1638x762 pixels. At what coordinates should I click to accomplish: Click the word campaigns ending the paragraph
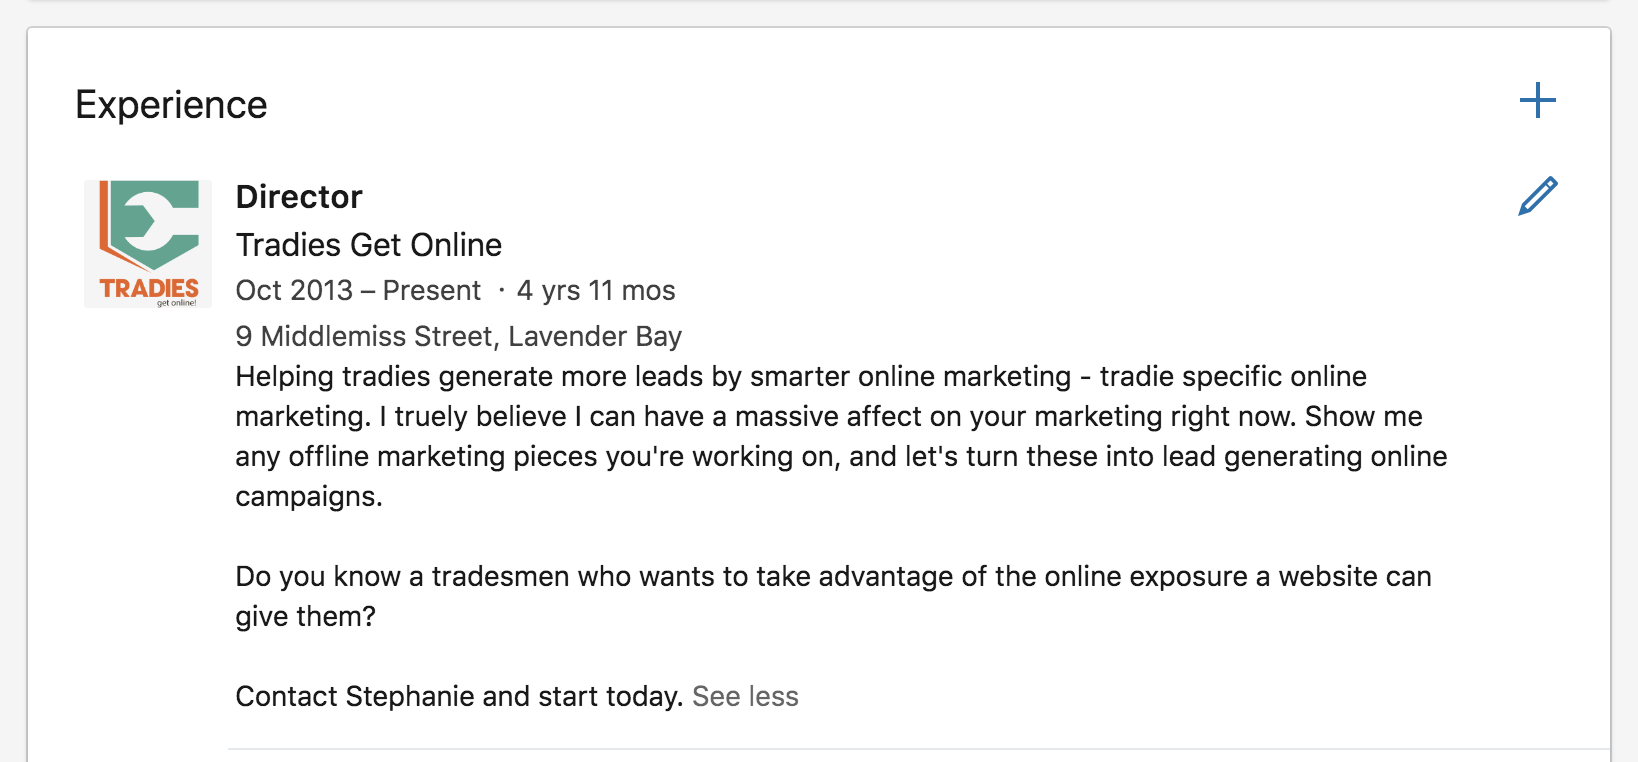309,497
